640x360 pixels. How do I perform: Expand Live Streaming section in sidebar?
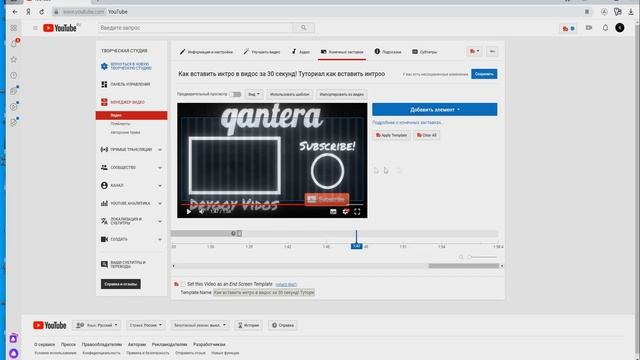160,150
